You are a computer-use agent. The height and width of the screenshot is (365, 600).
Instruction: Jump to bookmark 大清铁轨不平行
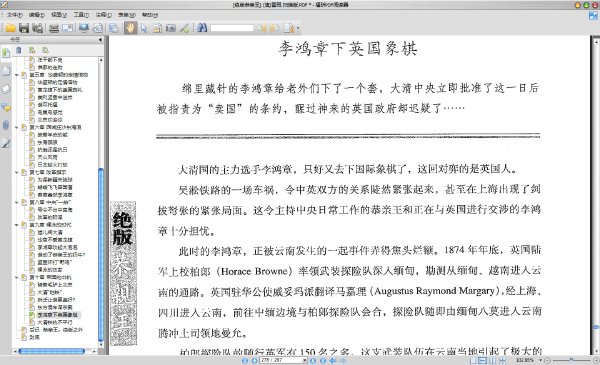[55, 323]
